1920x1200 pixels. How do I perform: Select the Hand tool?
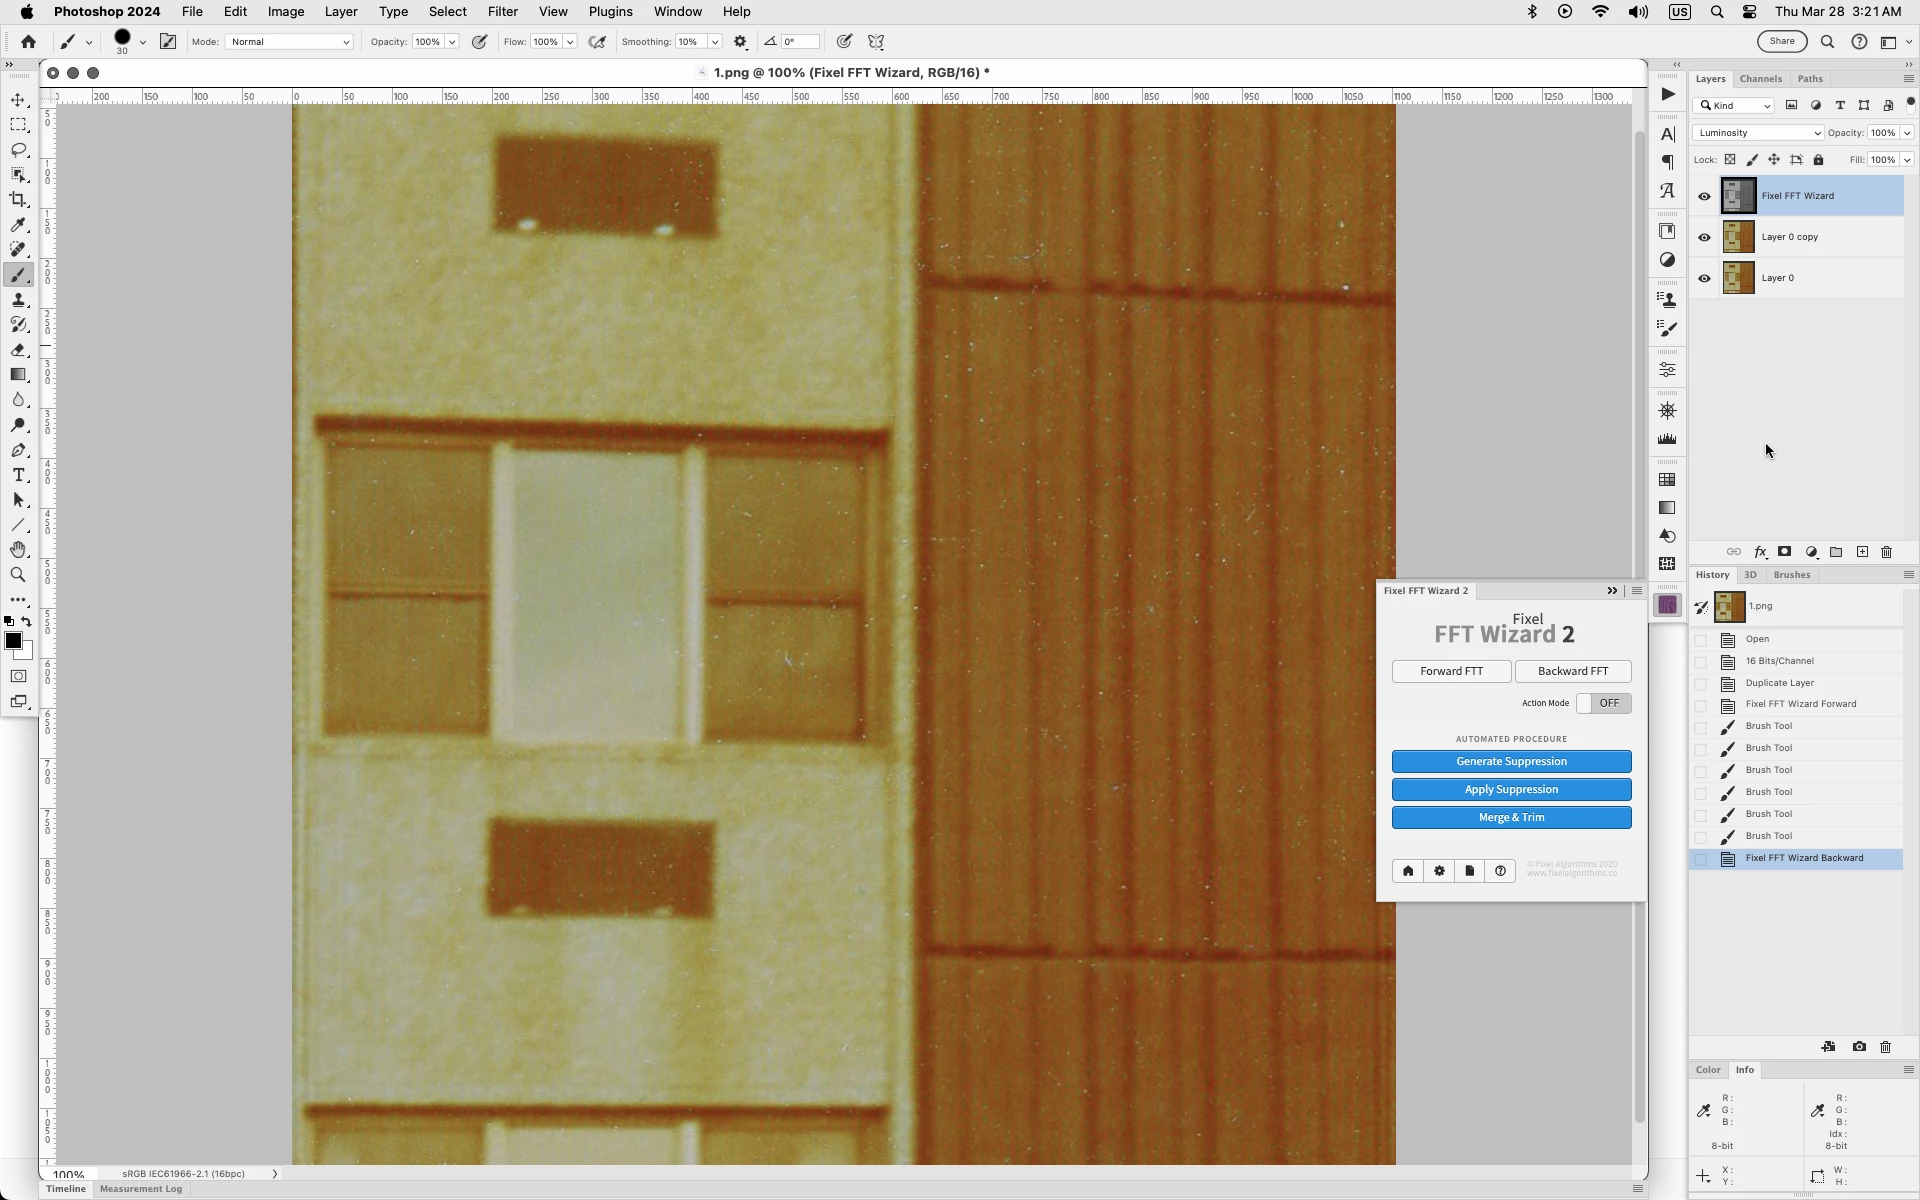pos(18,550)
